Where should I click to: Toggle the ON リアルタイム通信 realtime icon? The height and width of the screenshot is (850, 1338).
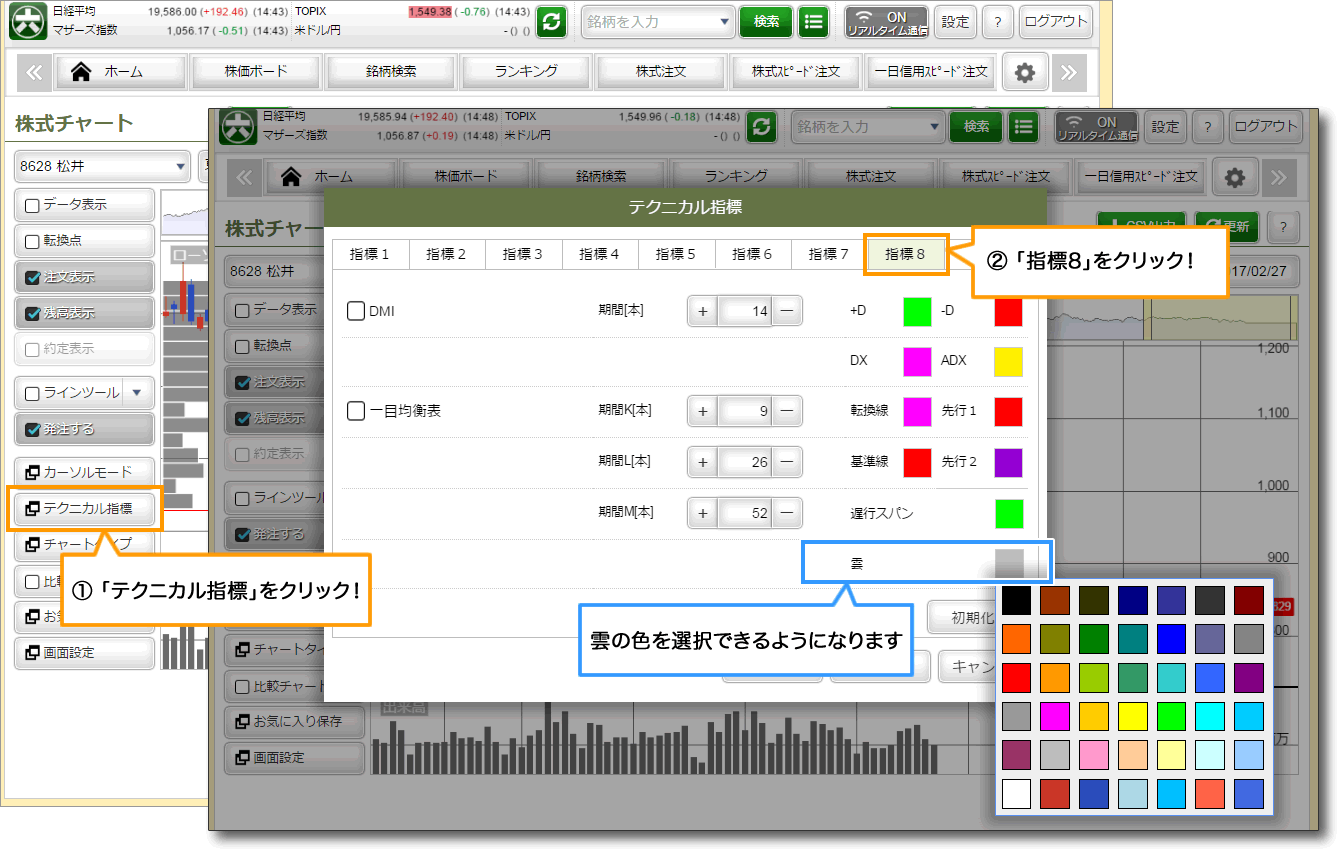coord(886,21)
